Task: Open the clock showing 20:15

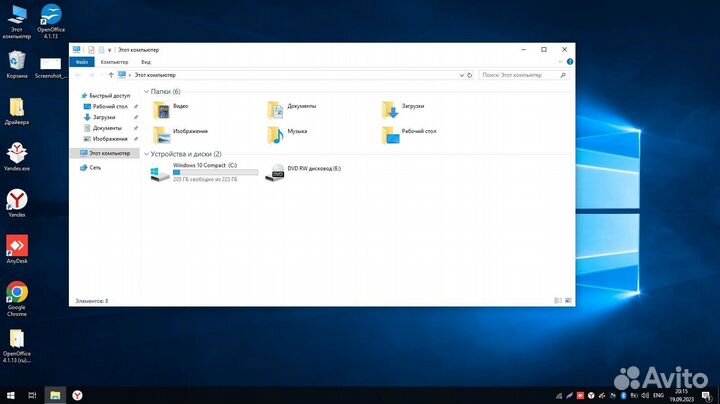Action: 681,395
